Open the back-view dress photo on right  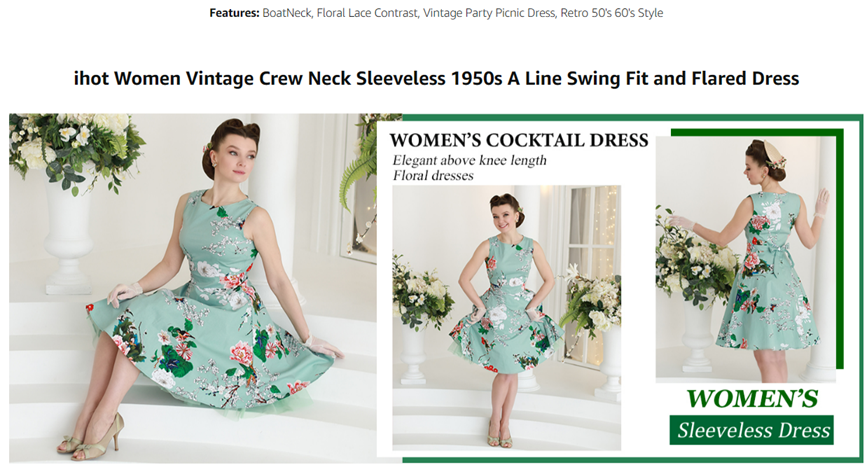[745, 259]
